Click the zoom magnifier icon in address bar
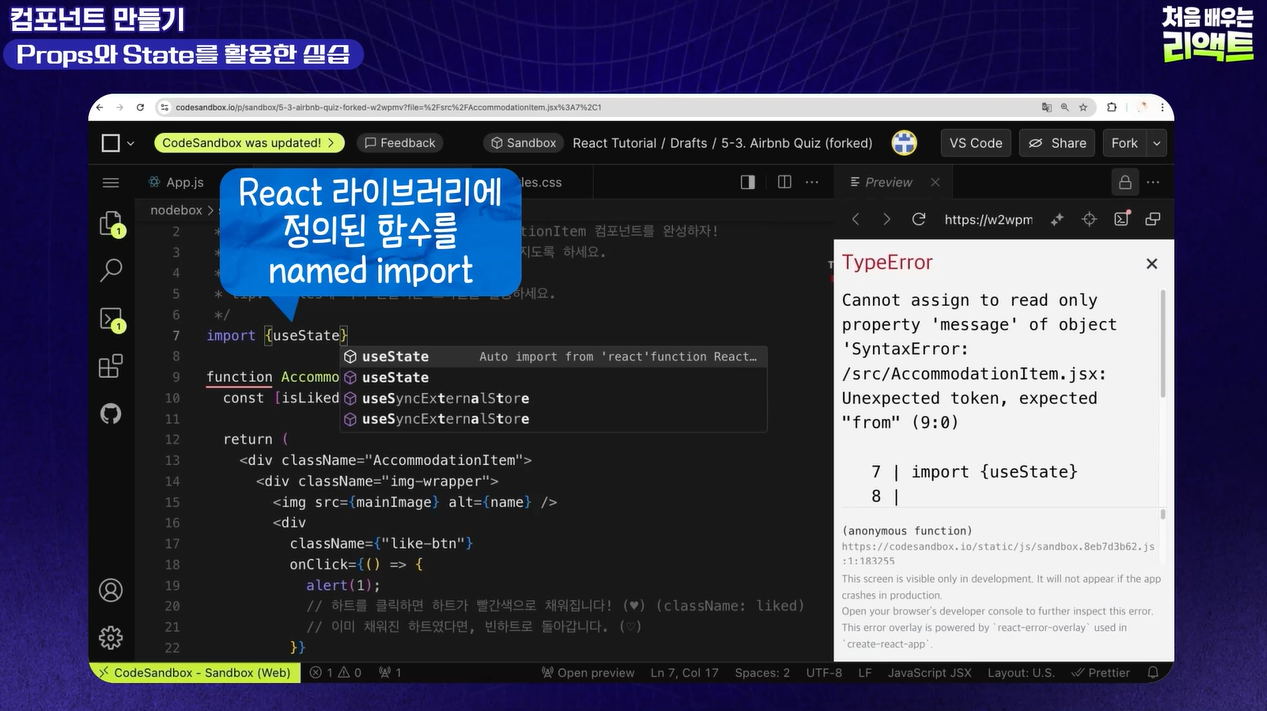Viewport: 1267px width, 711px height. tap(1065, 107)
